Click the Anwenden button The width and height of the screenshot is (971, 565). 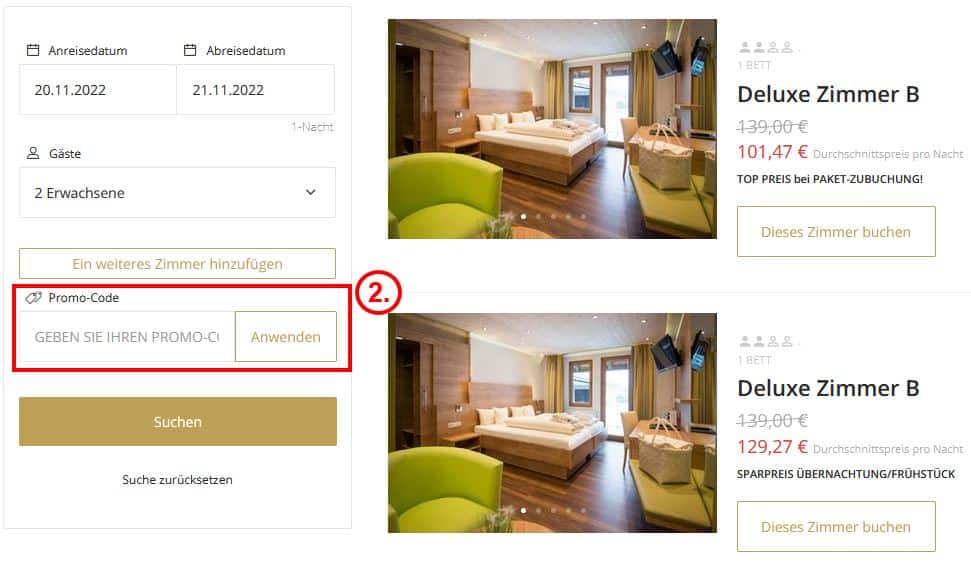point(286,337)
